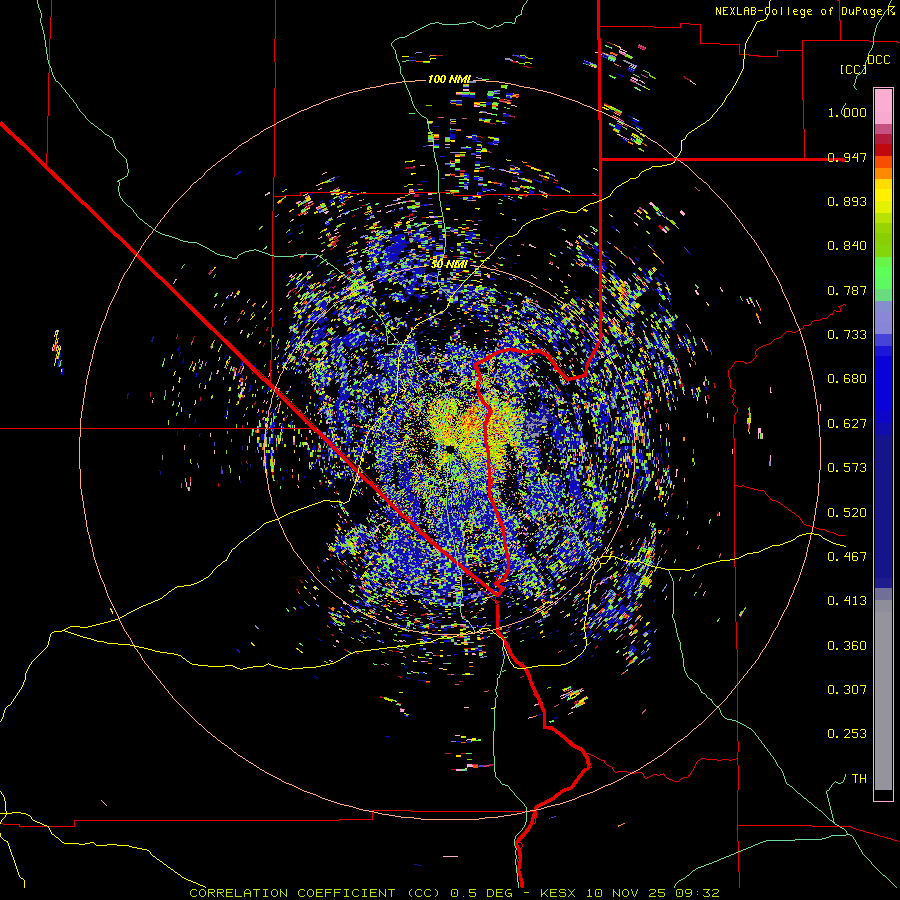The width and height of the screenshot is (900, 900).
Task: Click the [CC] color scale label
Action: (x=853, y=69)
